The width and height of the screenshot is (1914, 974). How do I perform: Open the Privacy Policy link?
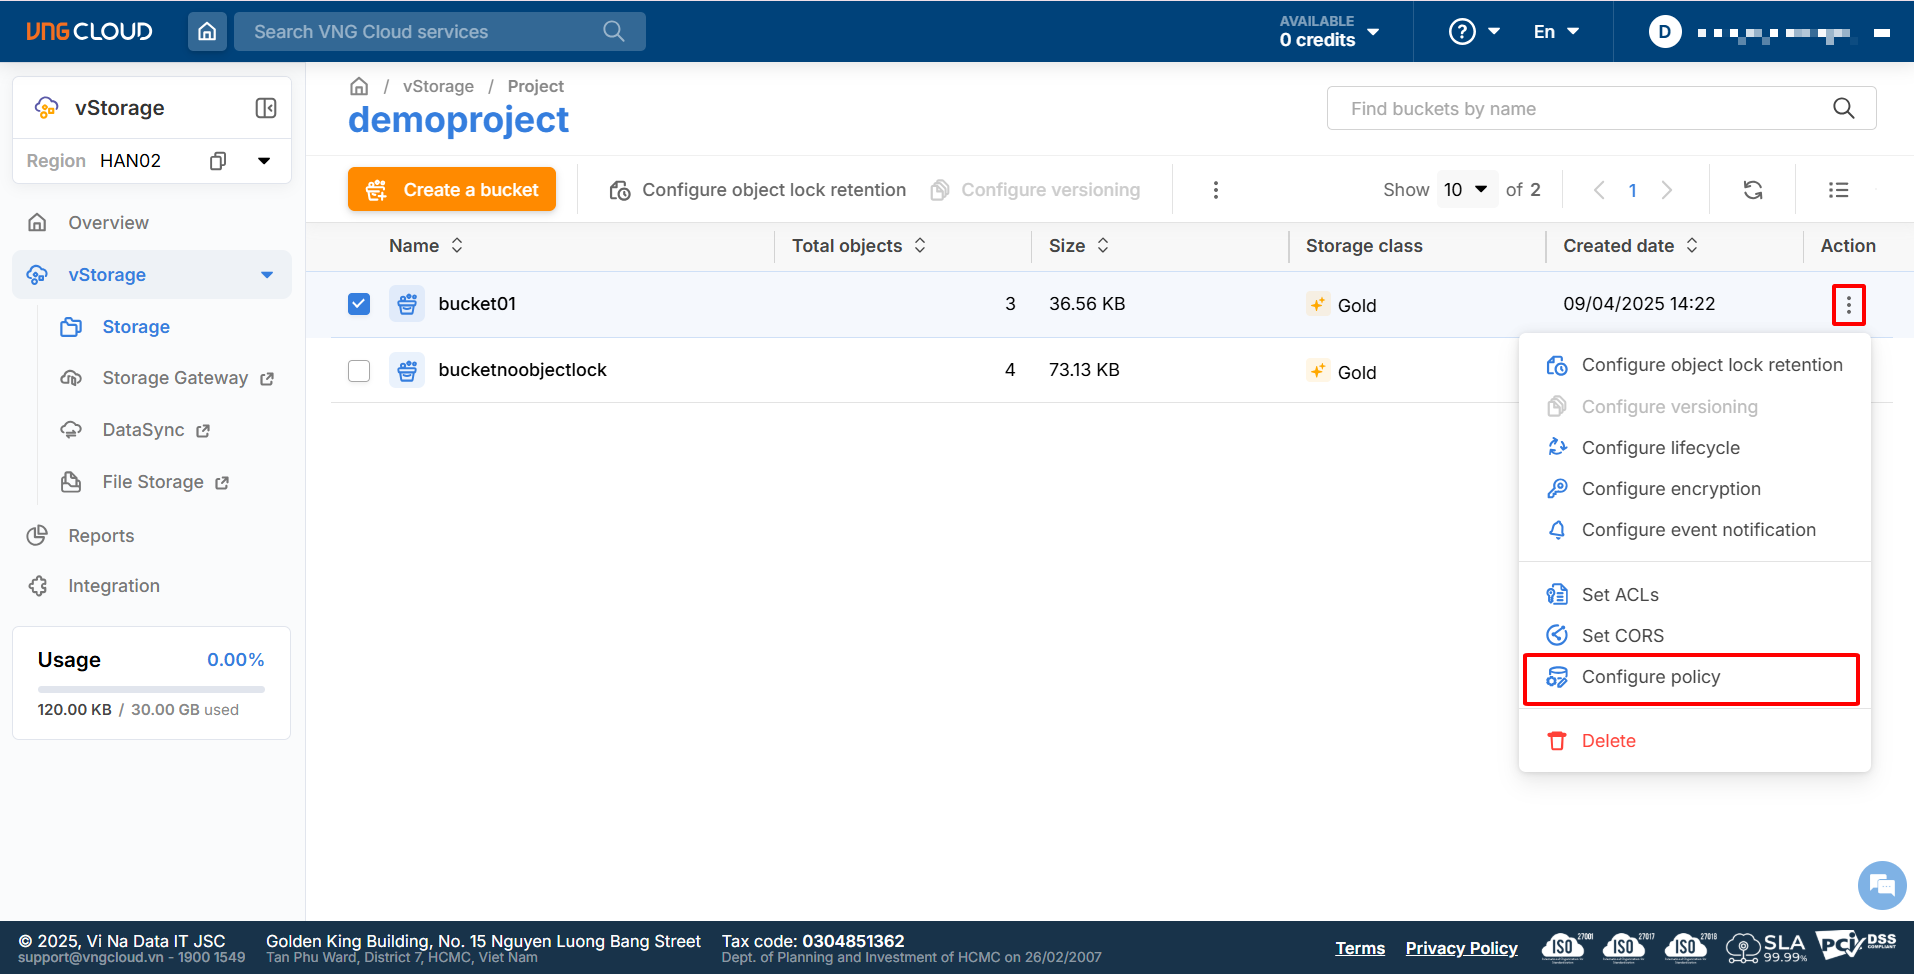coord(1461,948)
